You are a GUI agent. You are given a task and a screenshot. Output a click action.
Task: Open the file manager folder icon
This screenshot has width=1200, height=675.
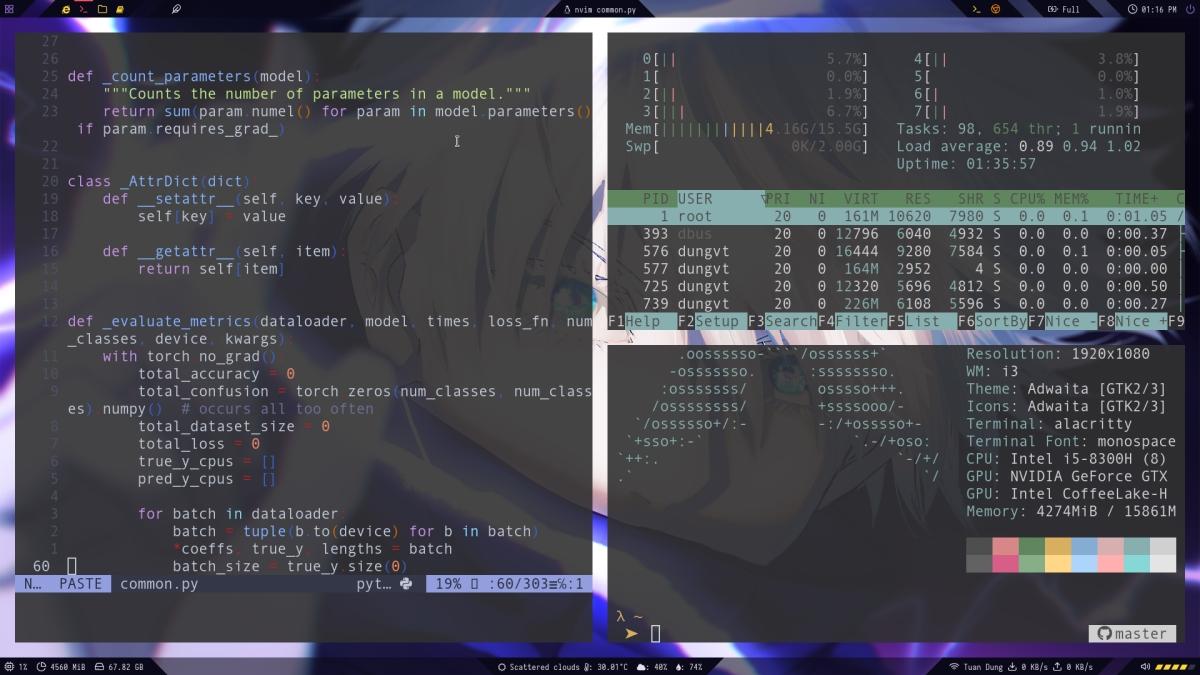point(102,8)
